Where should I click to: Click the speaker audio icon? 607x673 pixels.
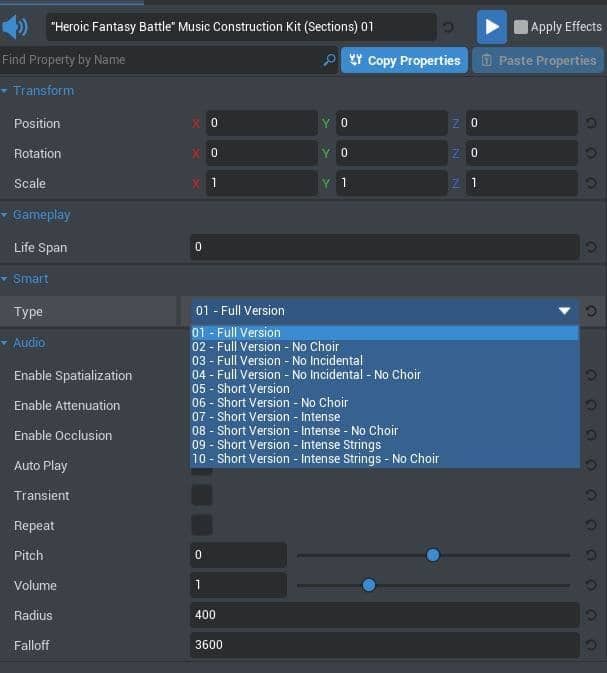click(x=16, y=27)
